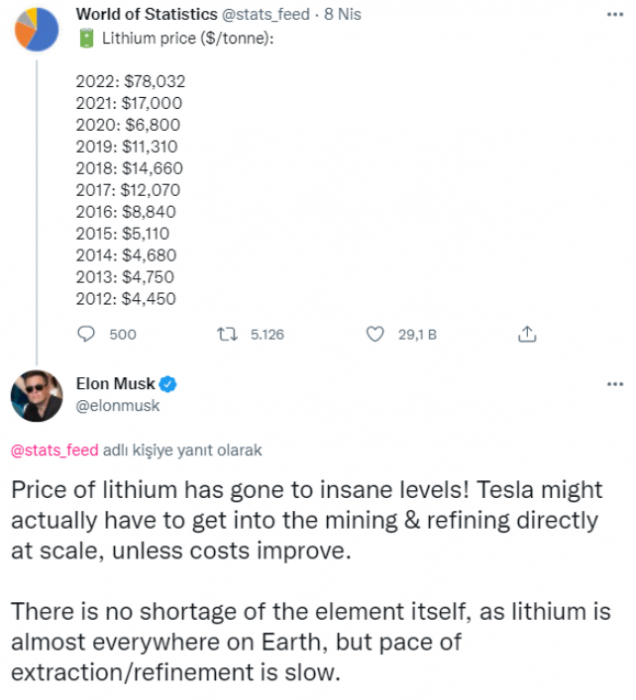Click the share upload icon
The image size is (636, 700).
(x=528, y=334)
